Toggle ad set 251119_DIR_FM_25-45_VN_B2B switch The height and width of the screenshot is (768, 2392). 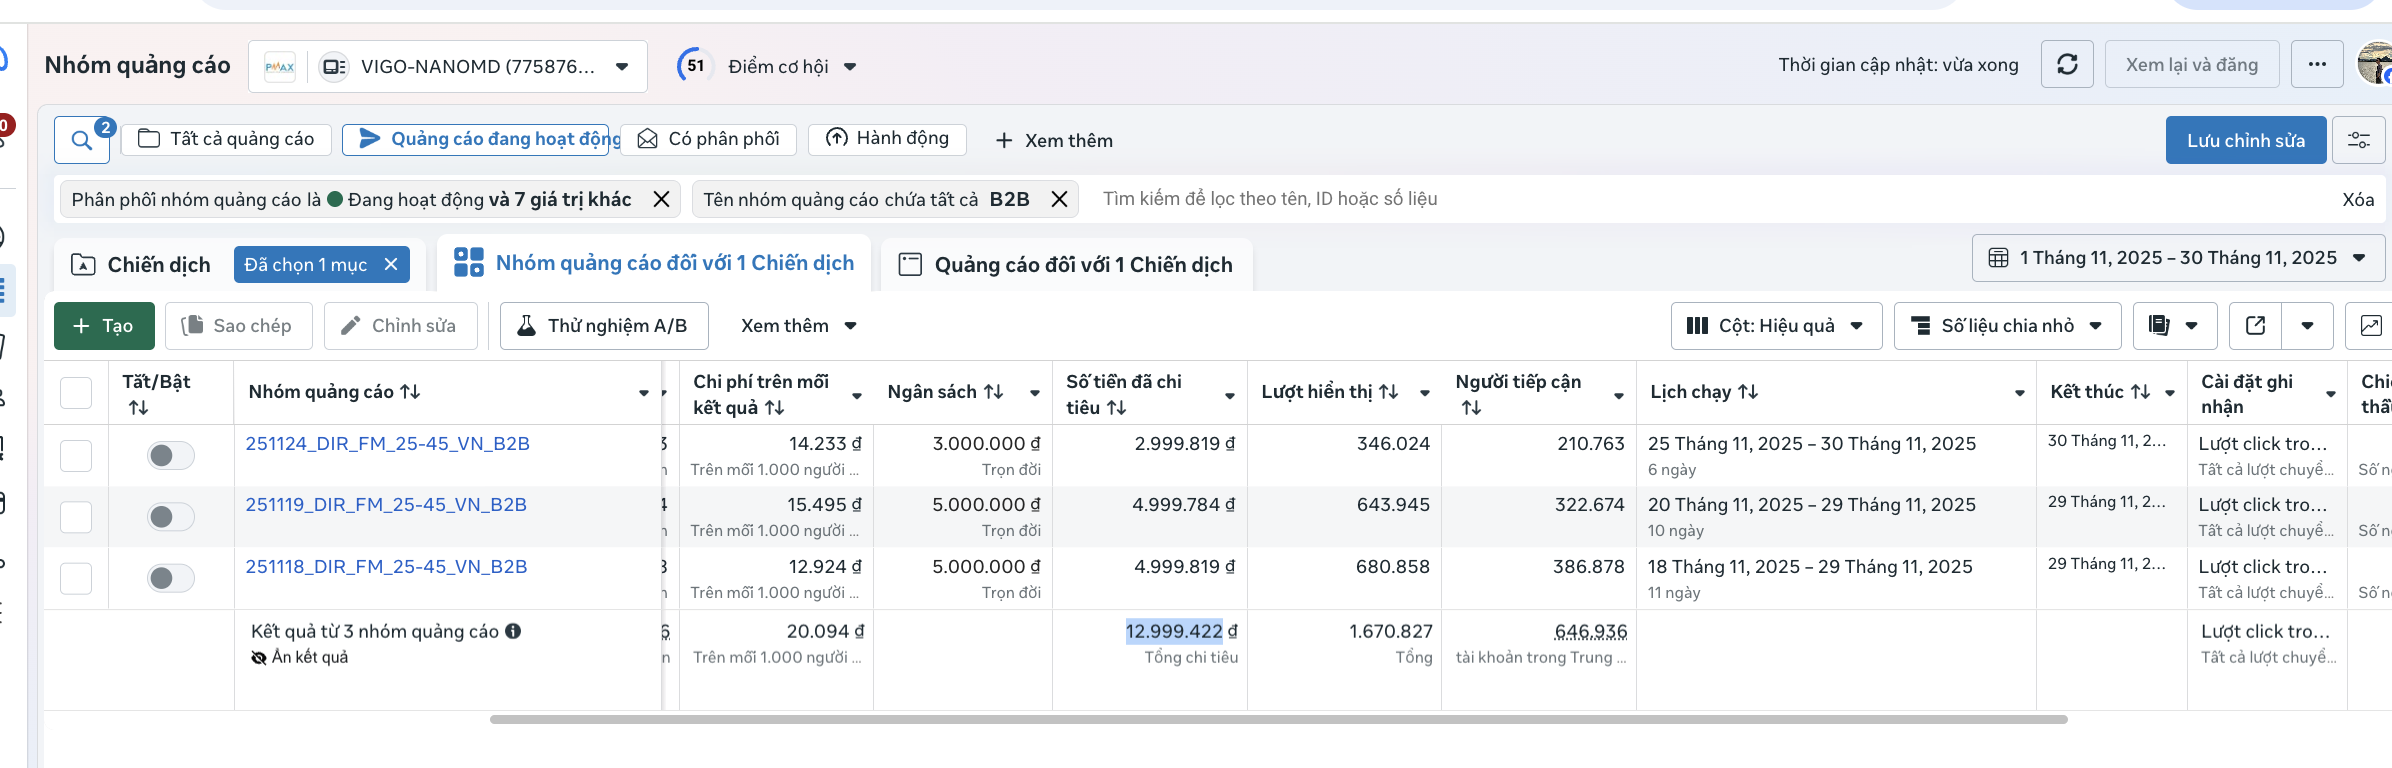point(170,517)
